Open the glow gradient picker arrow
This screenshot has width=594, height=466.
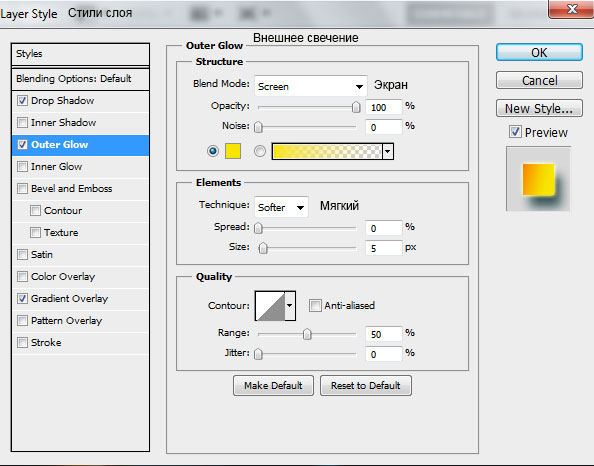click(388, 152)
